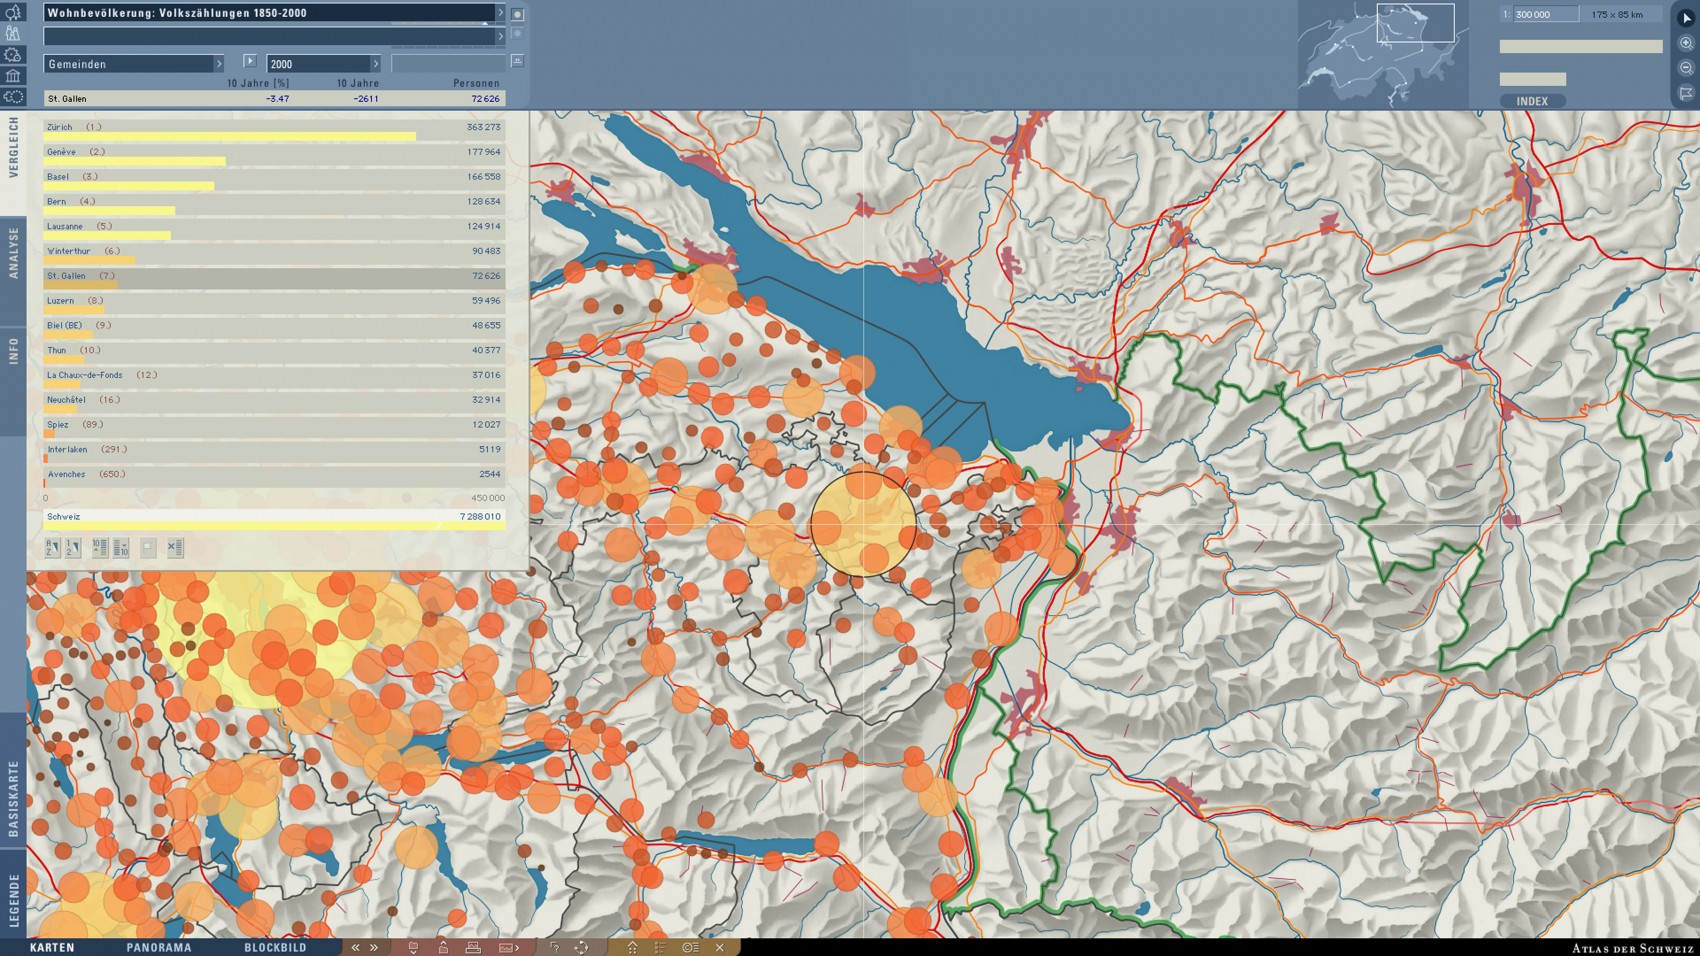The width and height of the screenshot is (1700, 956).
Task: Open the Gemeinden level dropdown
Action: tap(134, 63)
